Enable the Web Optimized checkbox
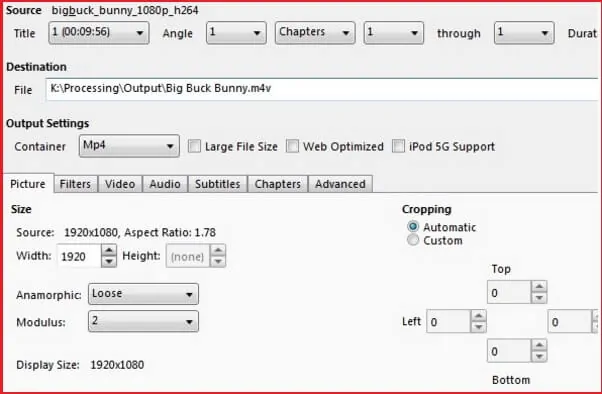This screenshot has height=394, width=602. 292,146
